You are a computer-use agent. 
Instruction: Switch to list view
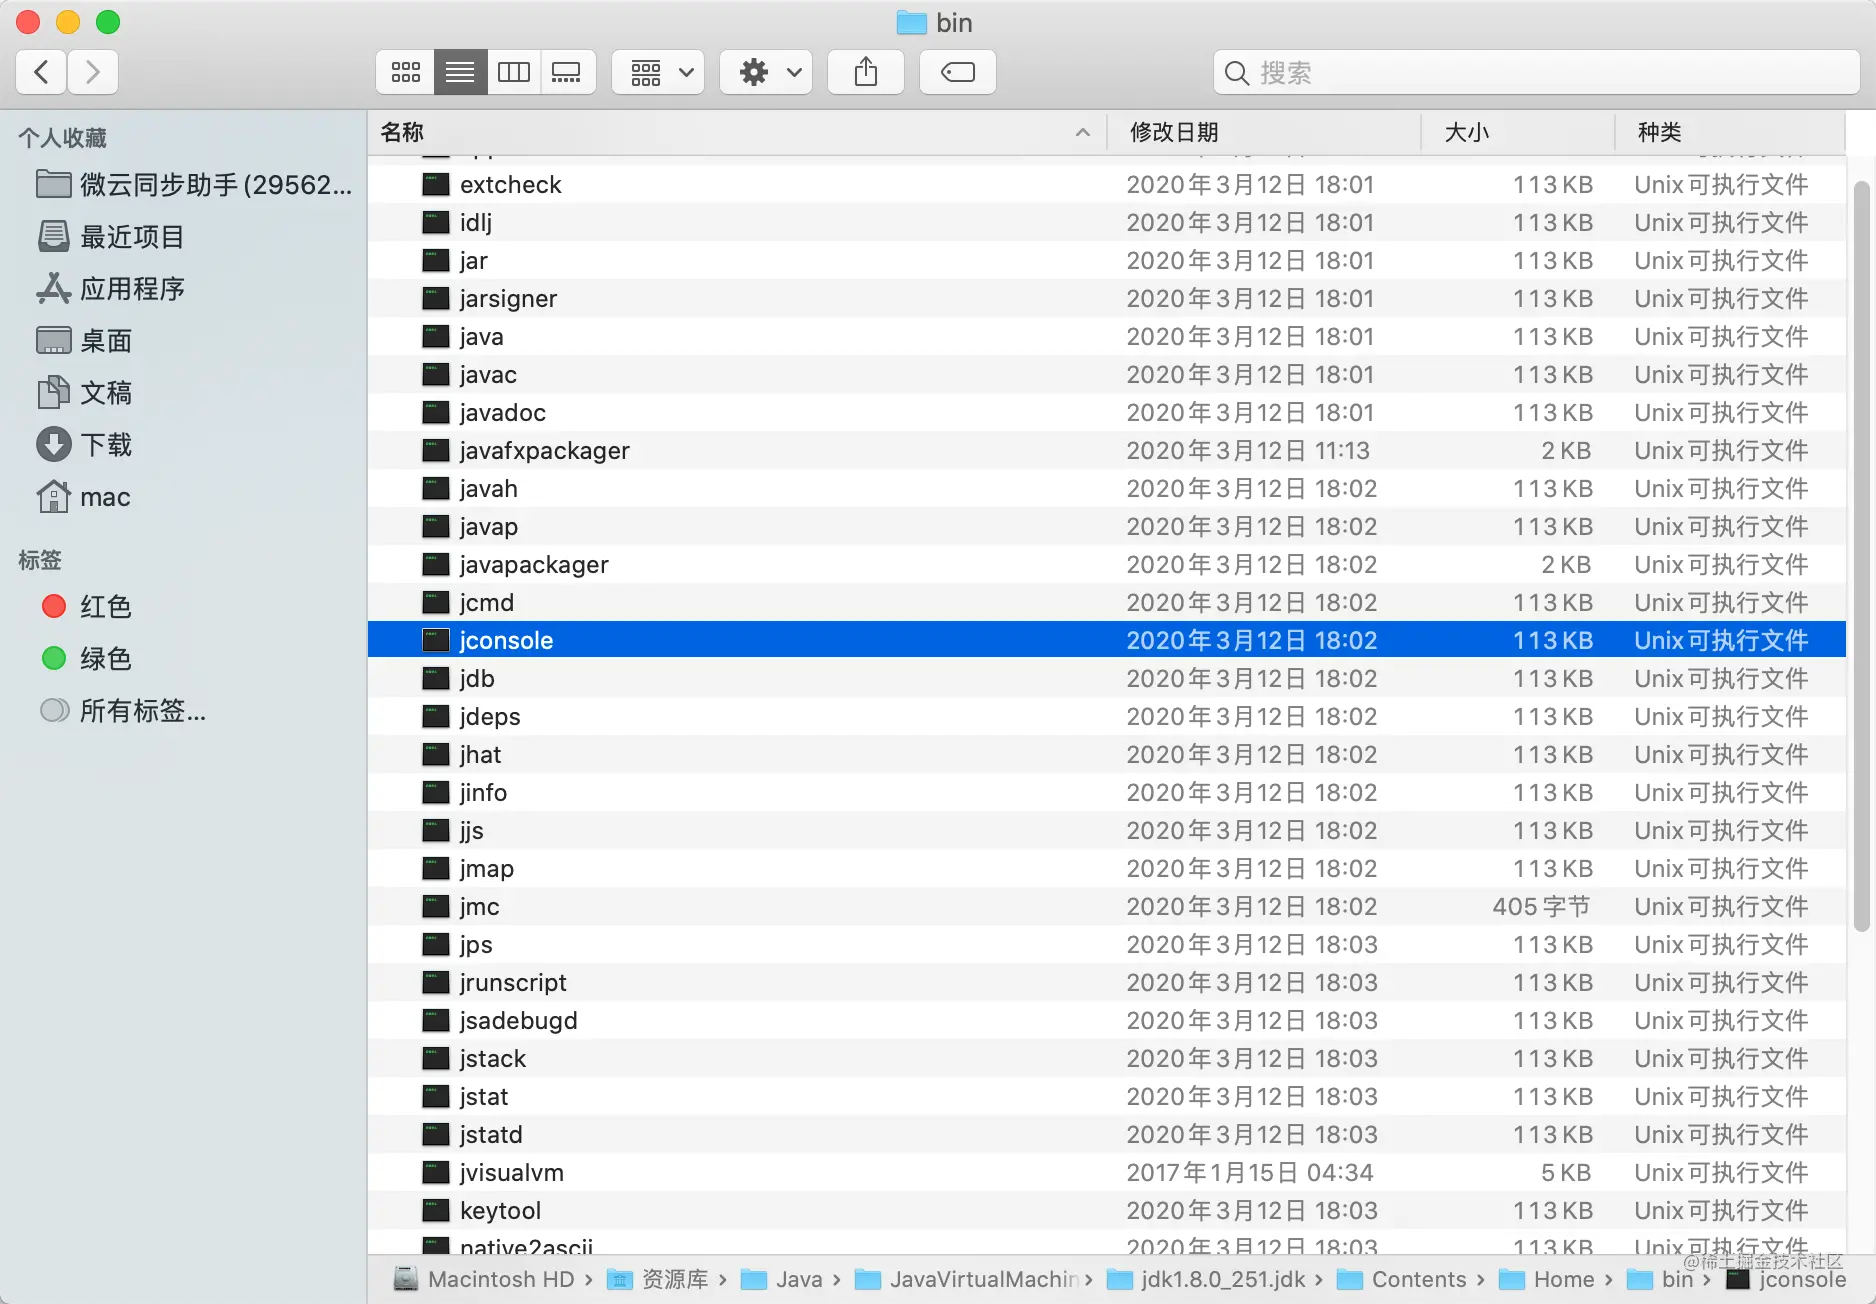click(x=460, y=72)
